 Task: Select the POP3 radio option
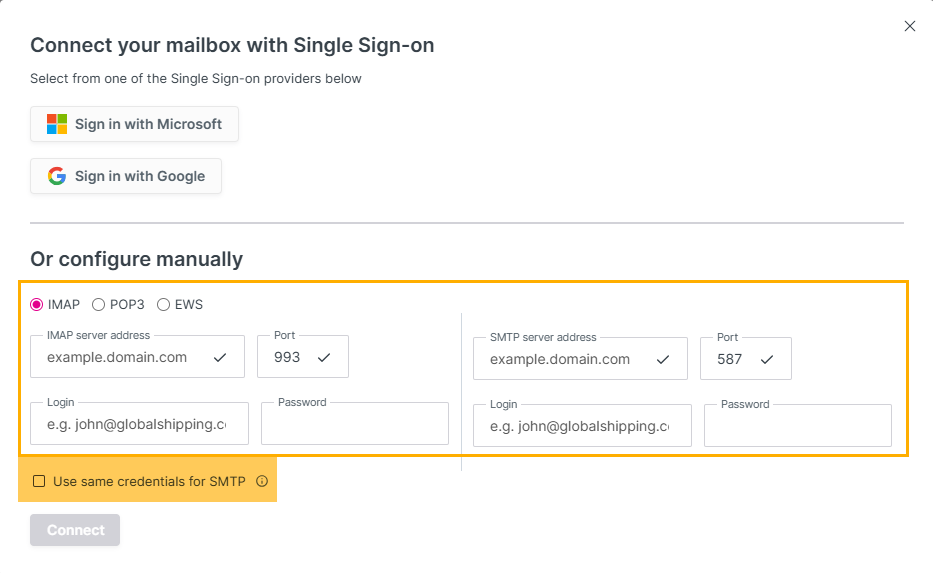98,304
